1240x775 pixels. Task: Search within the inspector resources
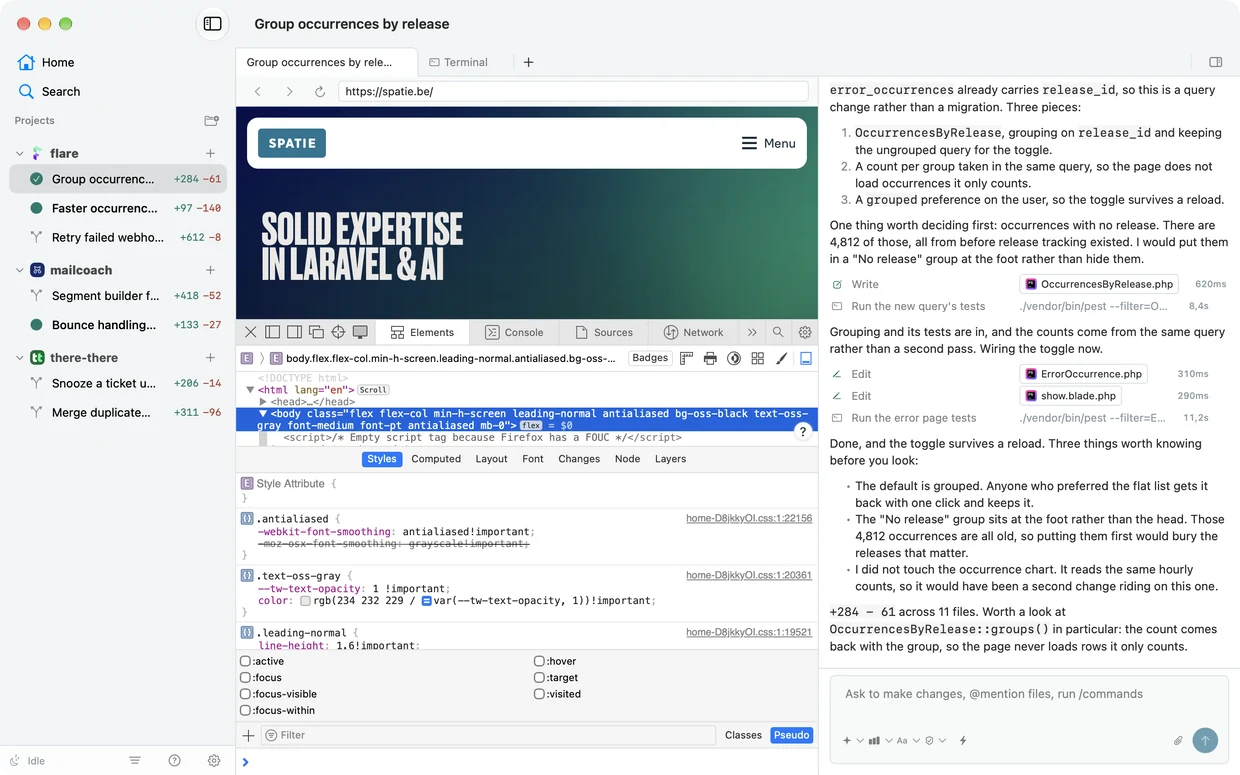pyautogui.click(x=778, y=332)
